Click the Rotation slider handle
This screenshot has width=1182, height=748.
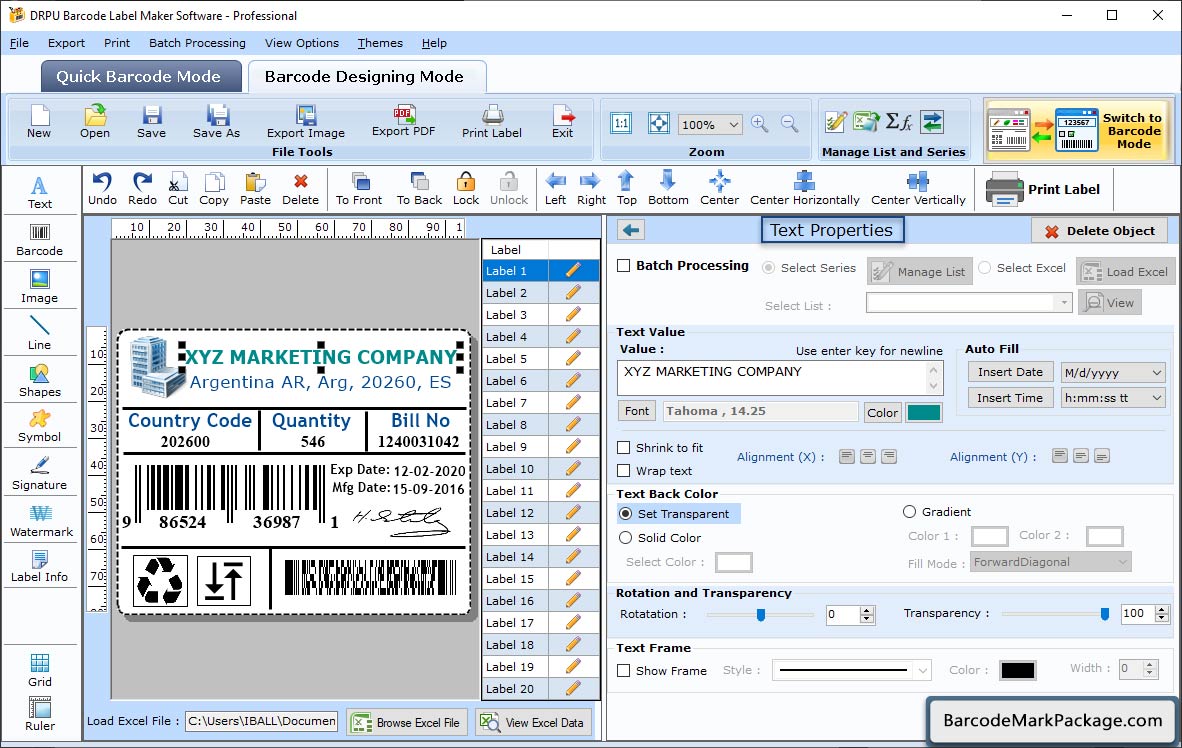click(761, 615)
